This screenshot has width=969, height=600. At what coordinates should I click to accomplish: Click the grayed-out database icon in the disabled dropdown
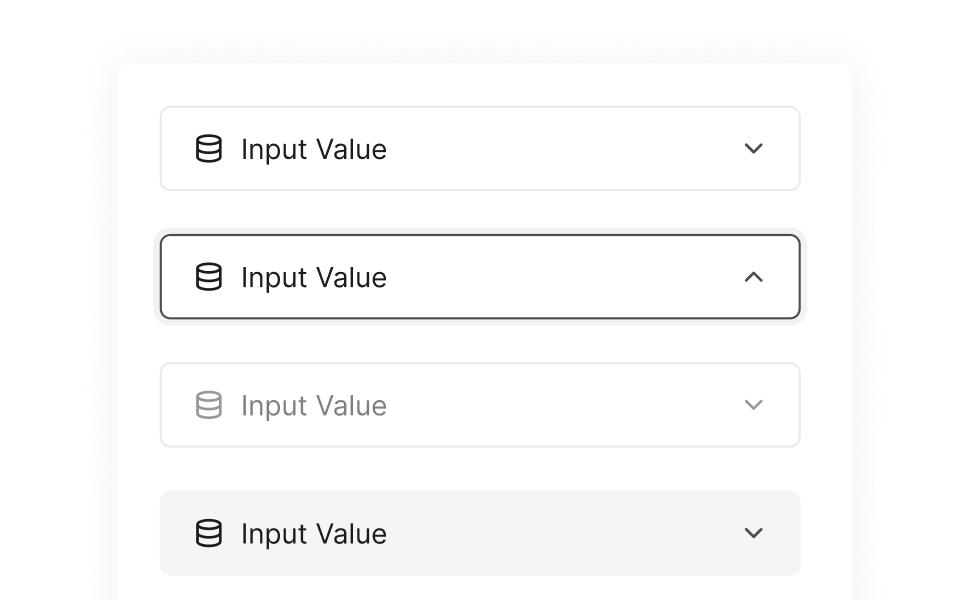tap(208, 405)
